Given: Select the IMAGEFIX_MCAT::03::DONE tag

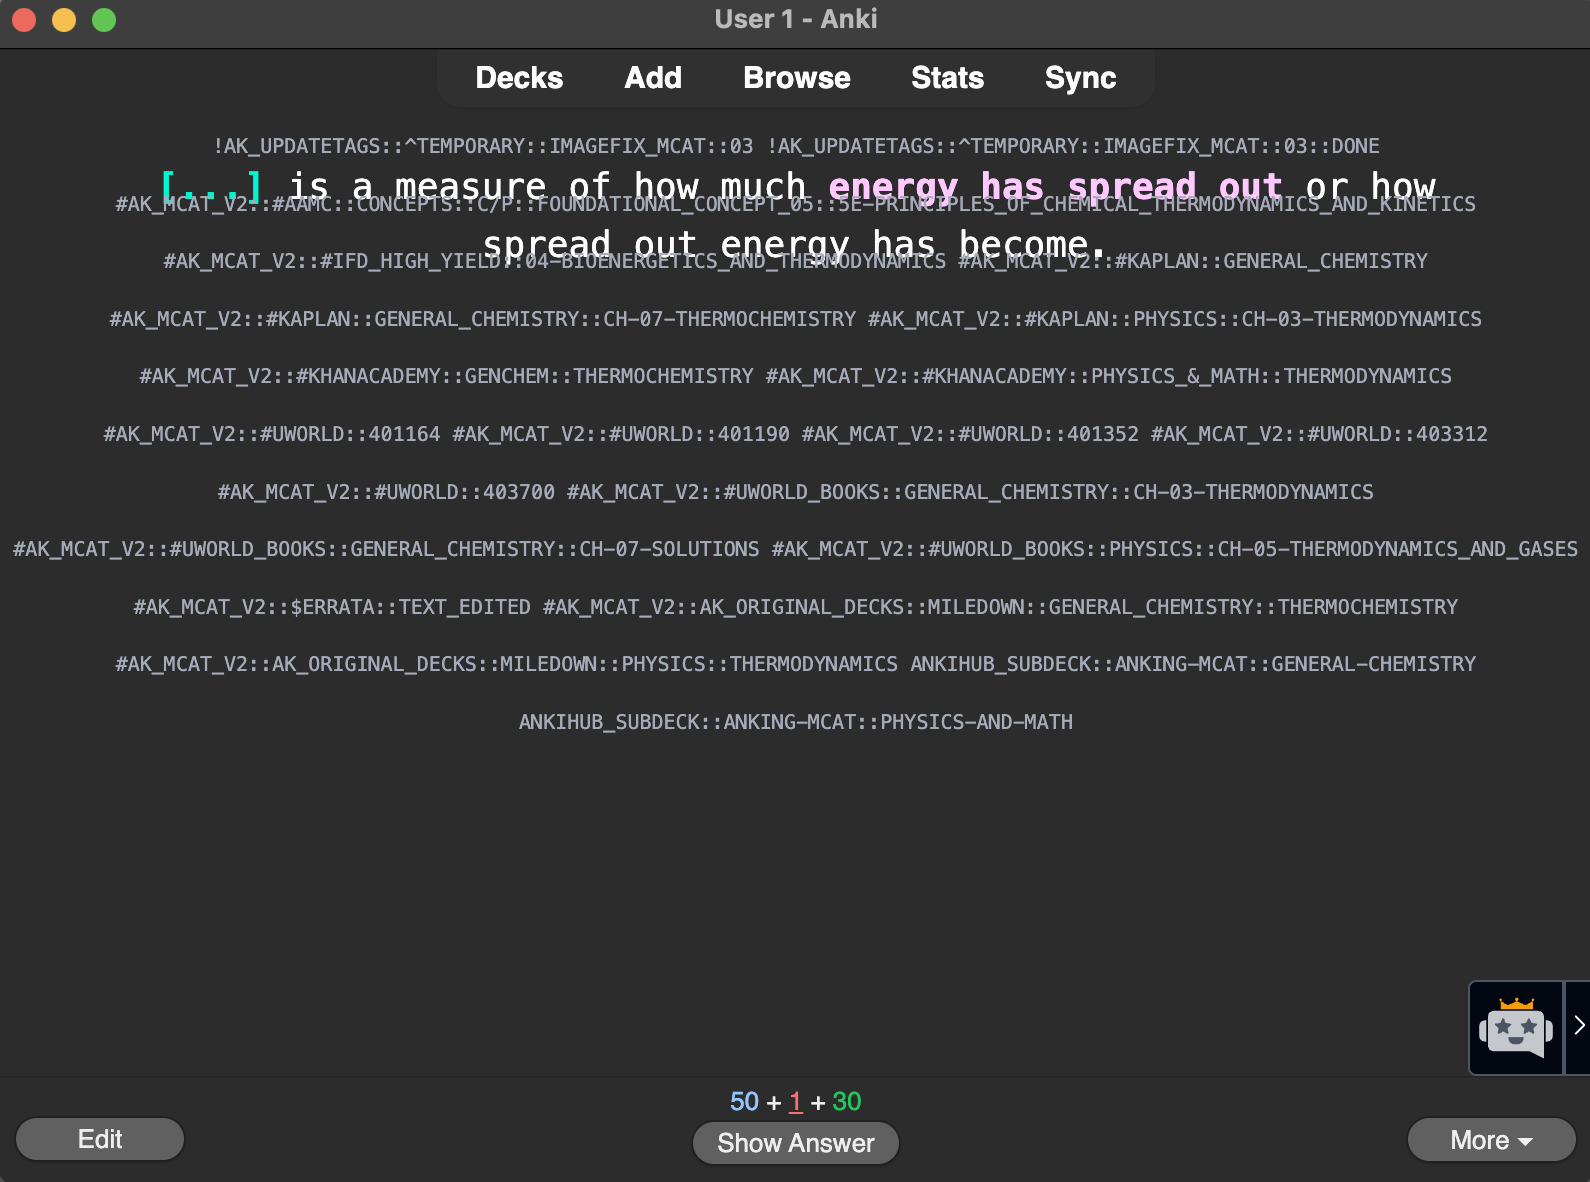Looking at the screenshot, I should click(x=1073, y=146).
